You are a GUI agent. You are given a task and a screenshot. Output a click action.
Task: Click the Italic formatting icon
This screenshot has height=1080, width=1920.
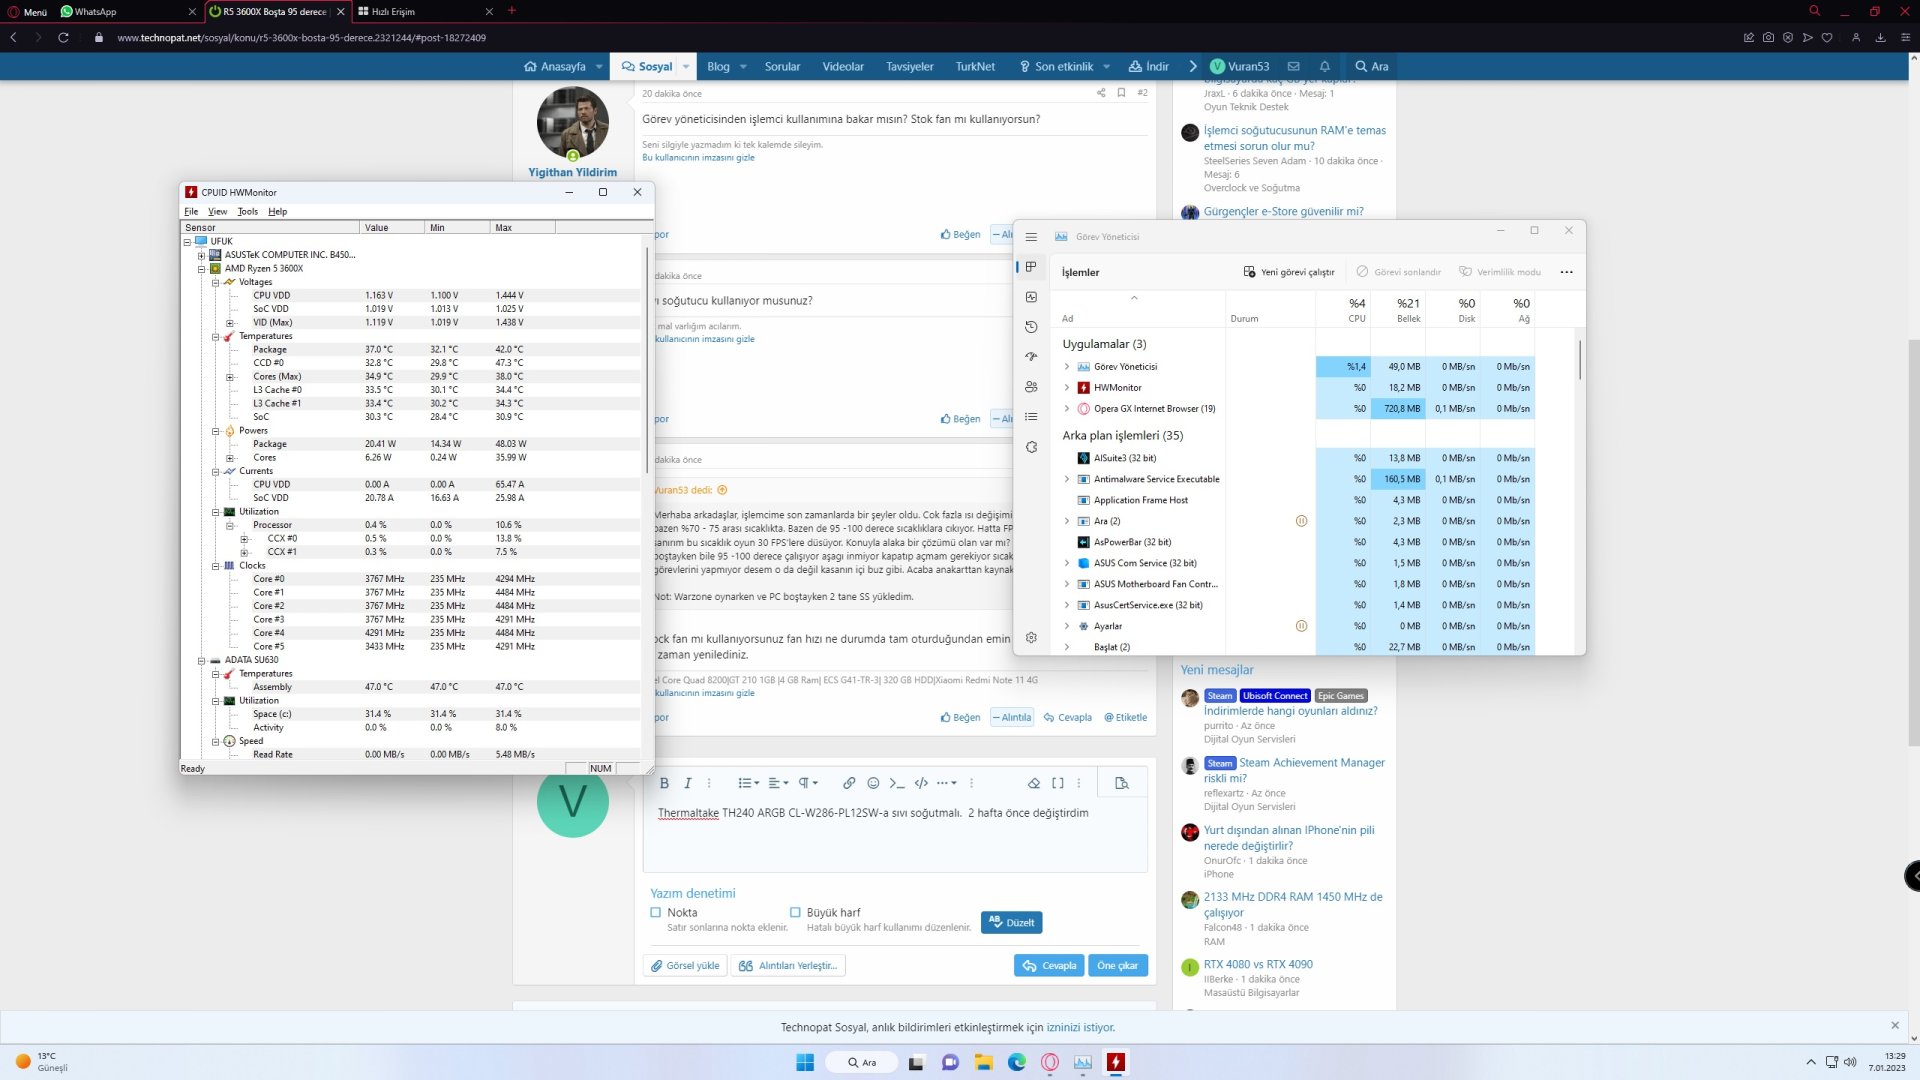pyautogui.click(x=688, y=784)
